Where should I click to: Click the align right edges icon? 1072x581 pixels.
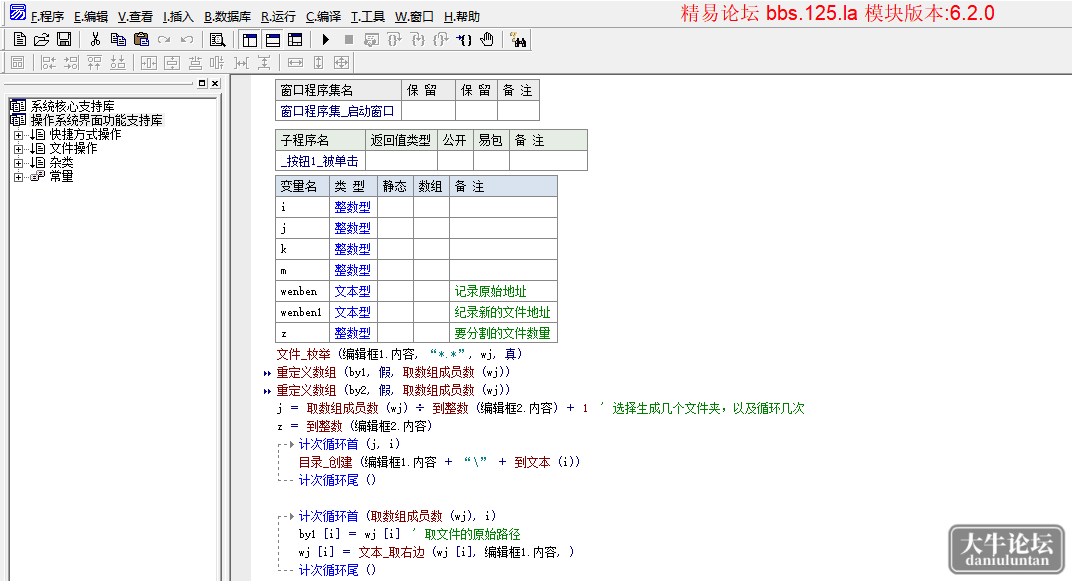pos(71,63)
